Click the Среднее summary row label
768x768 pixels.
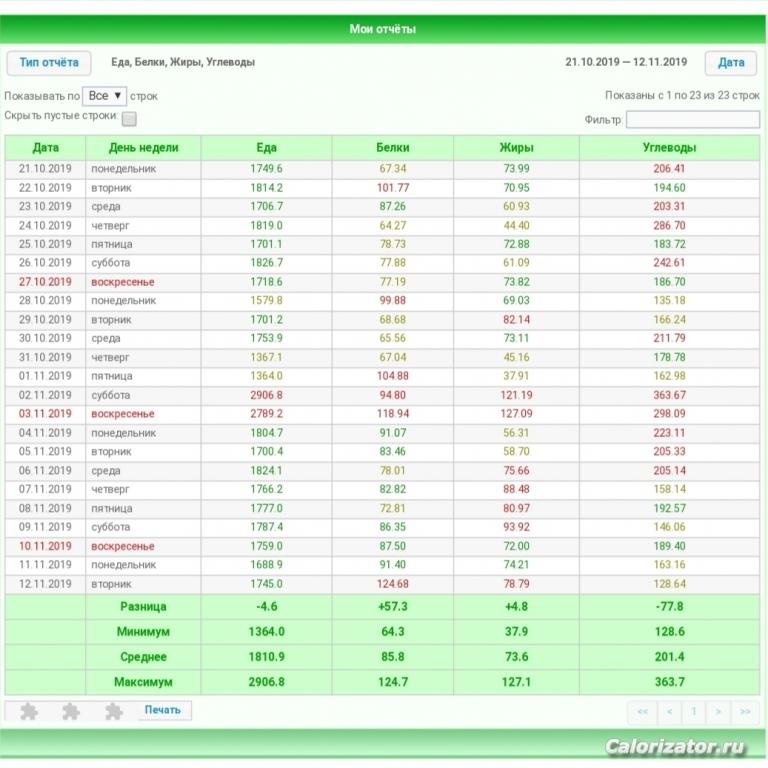[x=143, y=657]
